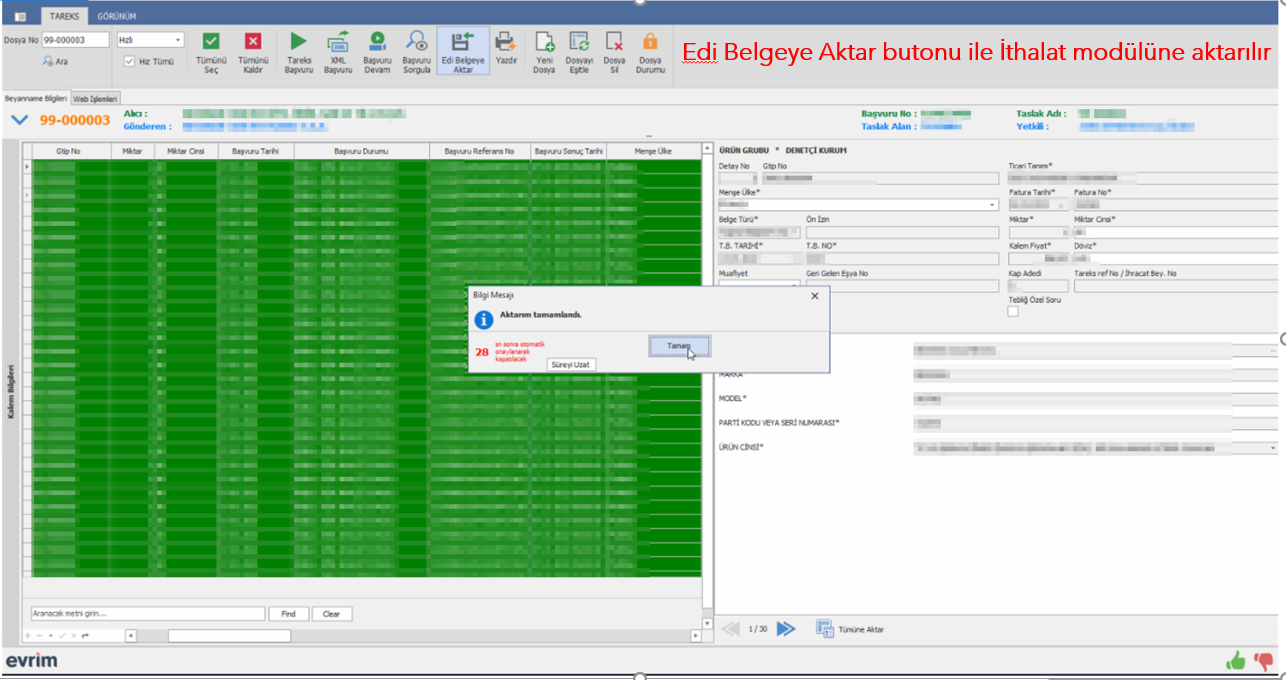
Task: Click the grid's horizontal scrollbar thumb
Action: click(229, 636)
